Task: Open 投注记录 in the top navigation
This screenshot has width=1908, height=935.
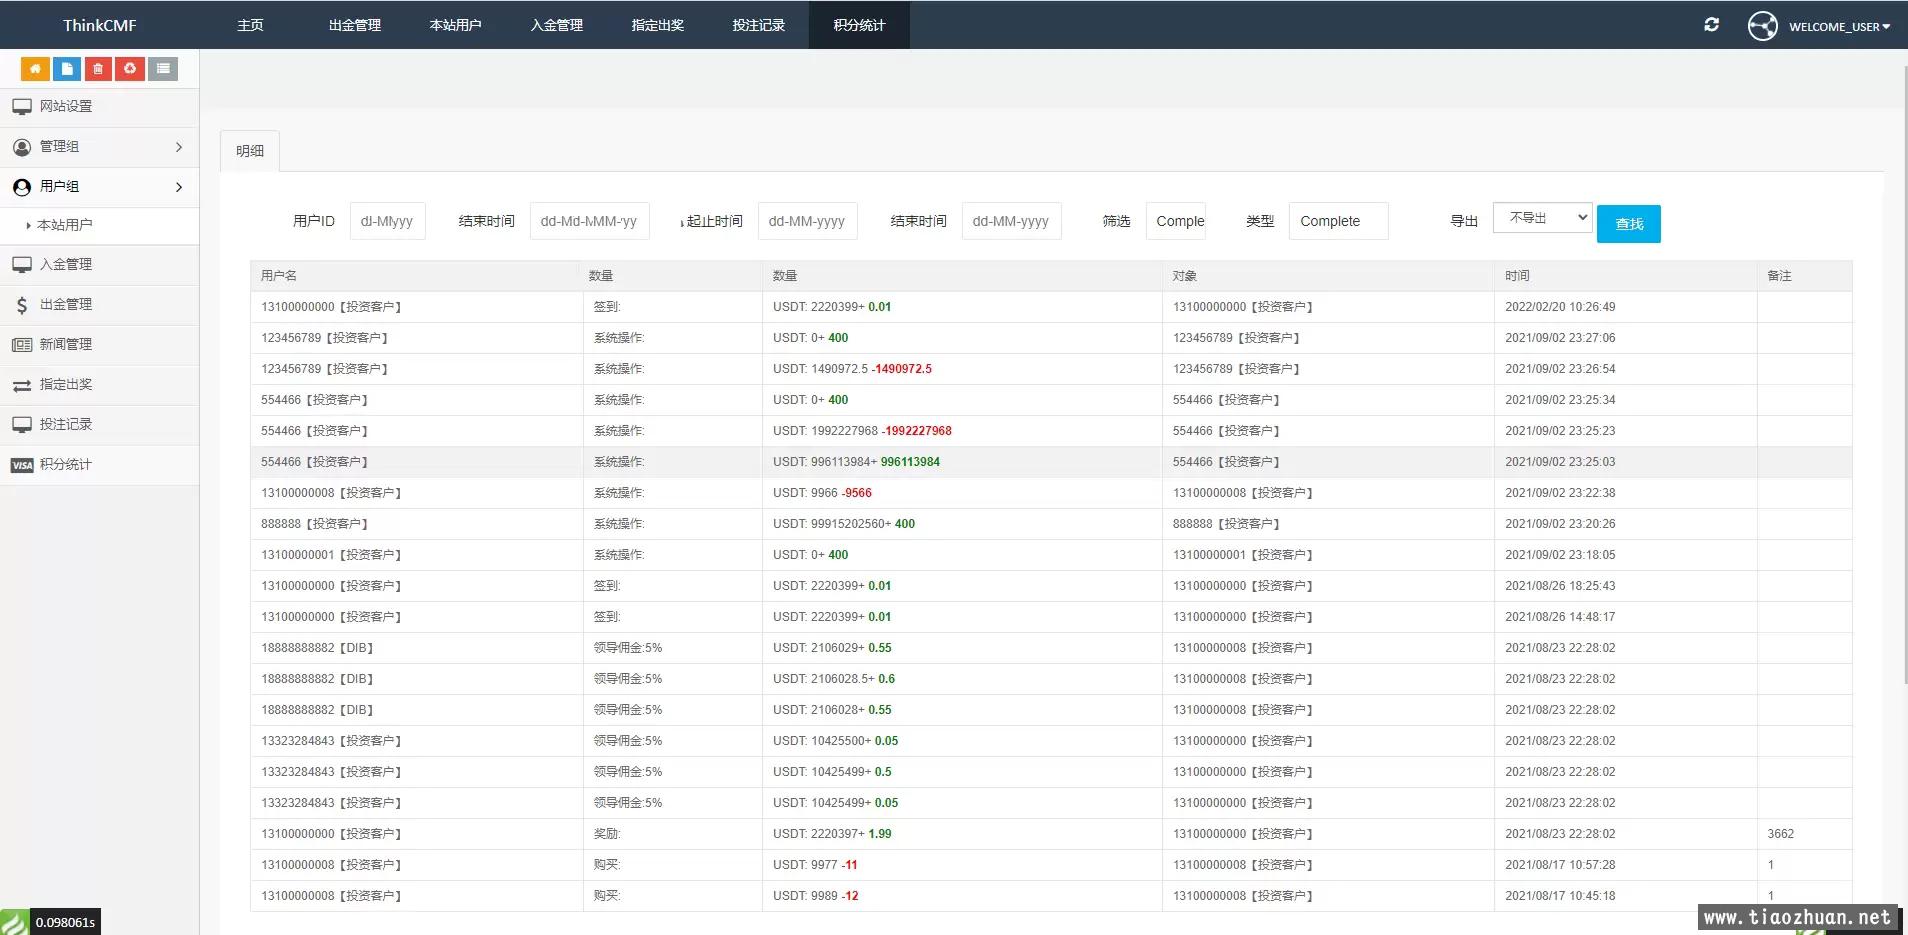Action: click(x=759, y=25)
